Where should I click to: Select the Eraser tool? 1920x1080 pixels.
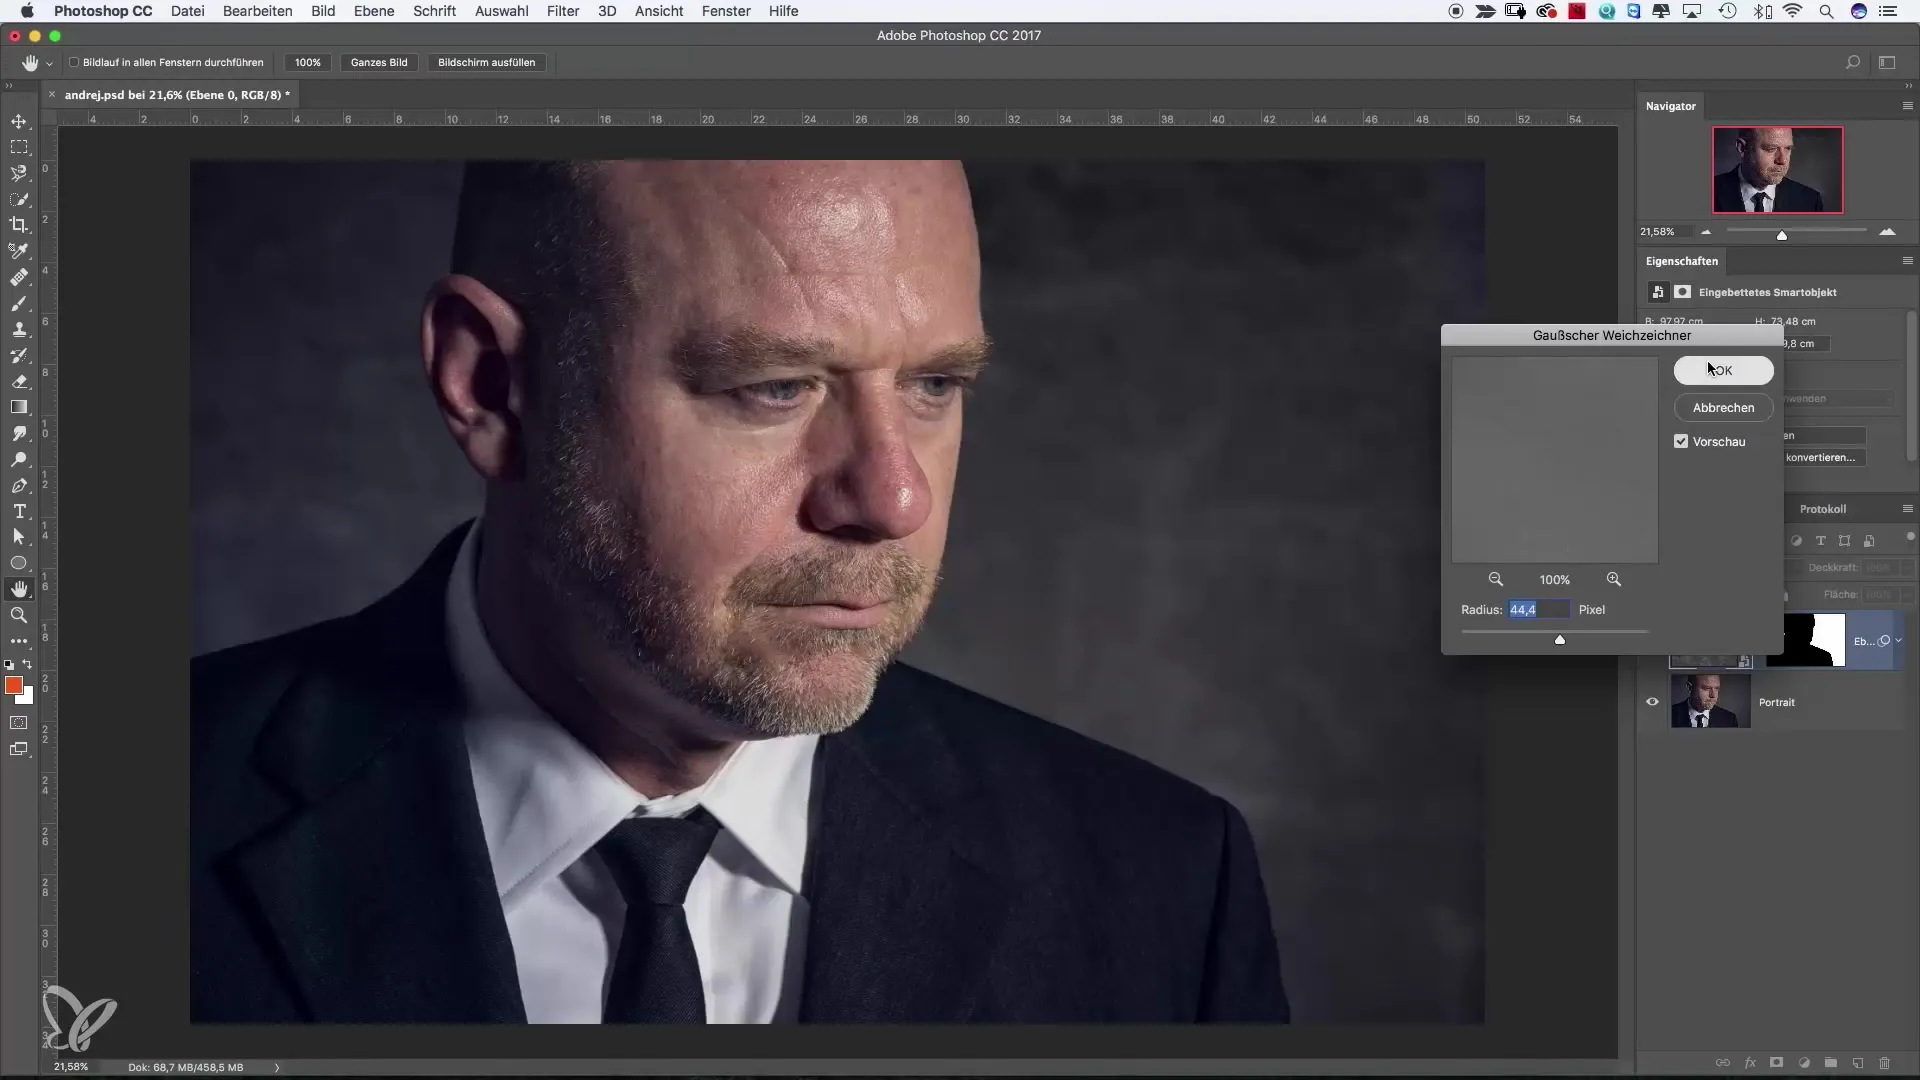[x=19, y=381]
